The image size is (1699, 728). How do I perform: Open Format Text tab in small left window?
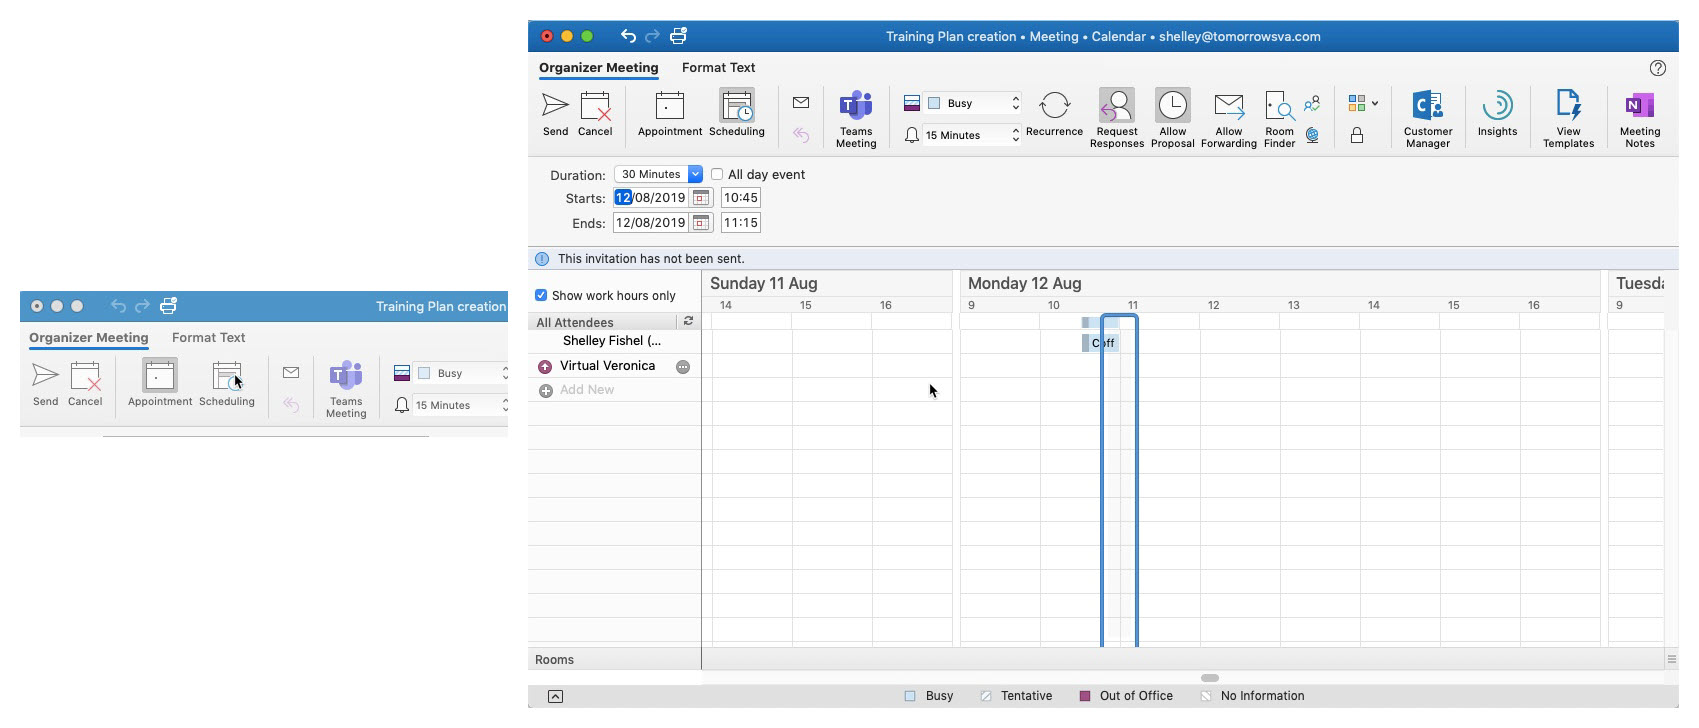tap(208, 338)
